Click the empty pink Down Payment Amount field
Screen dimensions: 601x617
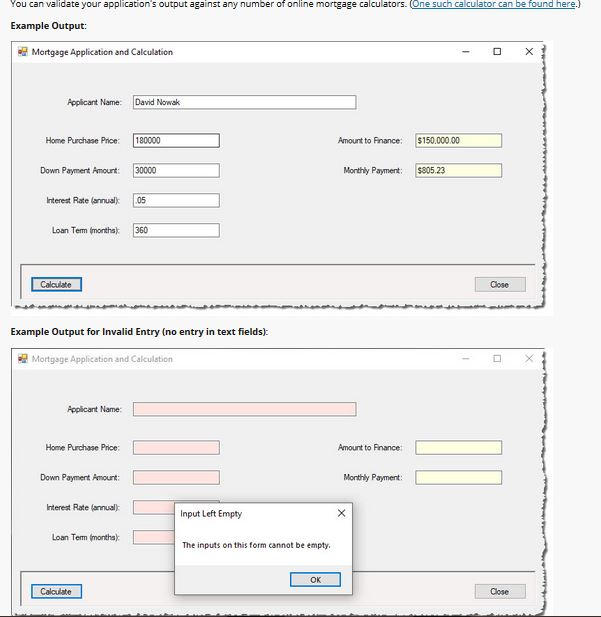point(176,477)
